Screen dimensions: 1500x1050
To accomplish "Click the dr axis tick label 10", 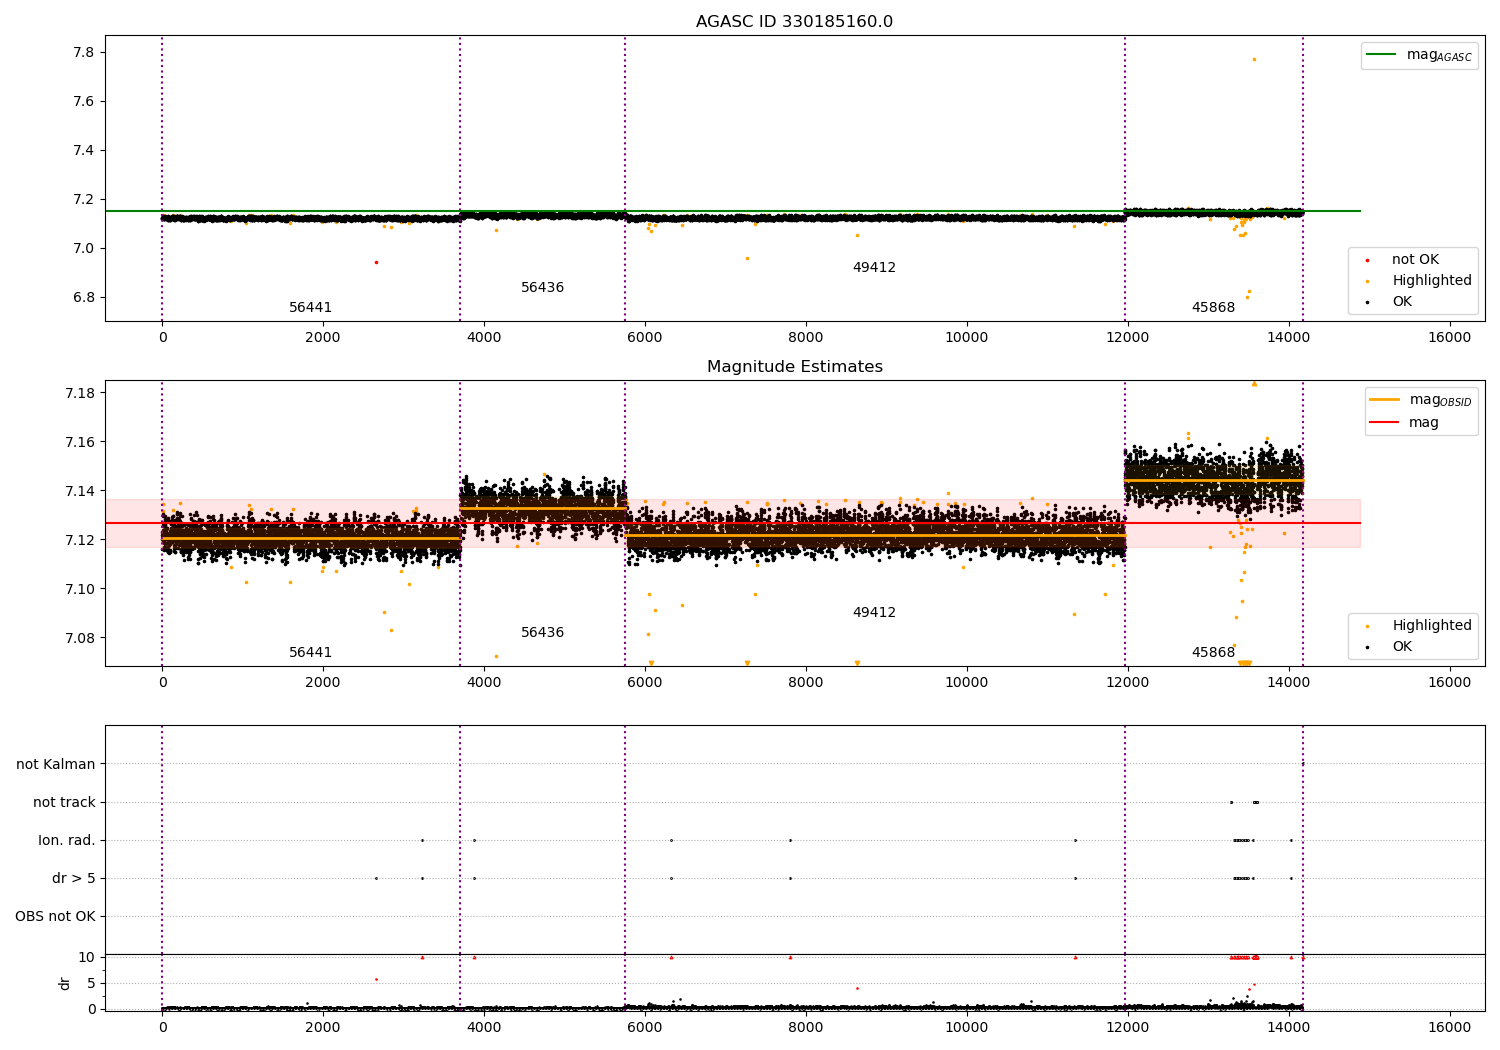I will [87, 958].
